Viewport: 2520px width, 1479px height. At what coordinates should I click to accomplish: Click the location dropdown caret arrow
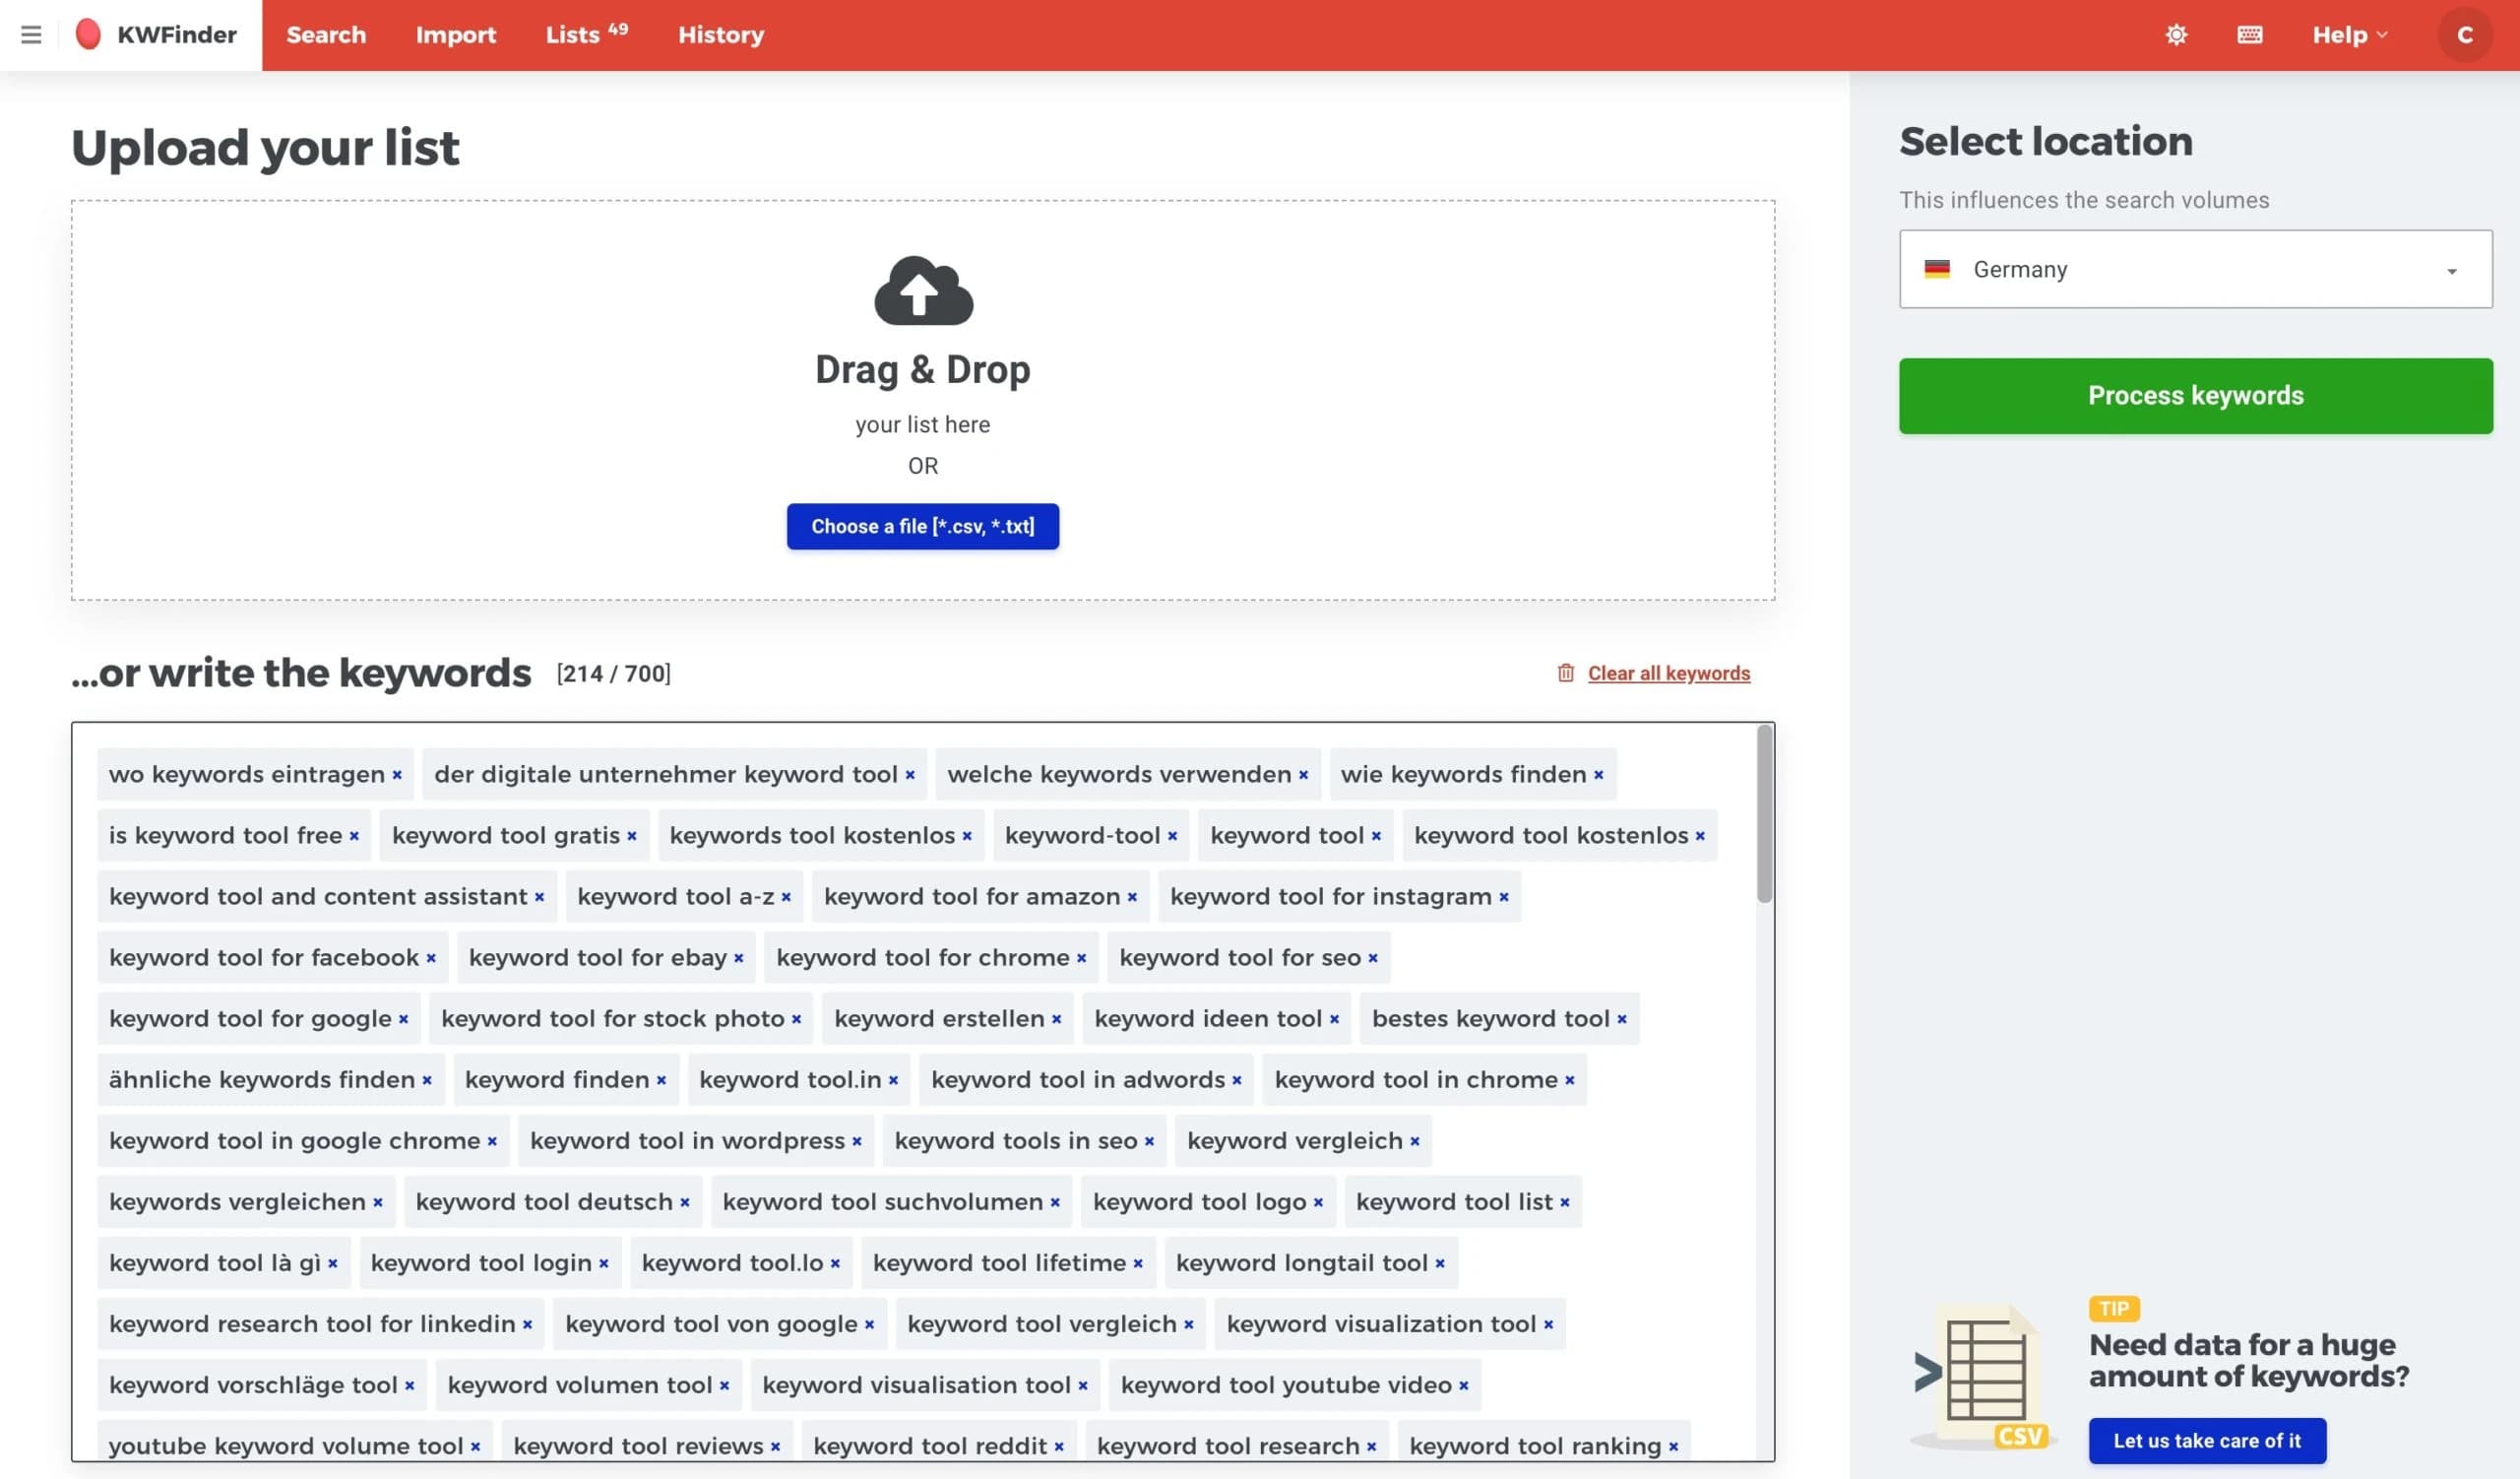(2451, 271)
